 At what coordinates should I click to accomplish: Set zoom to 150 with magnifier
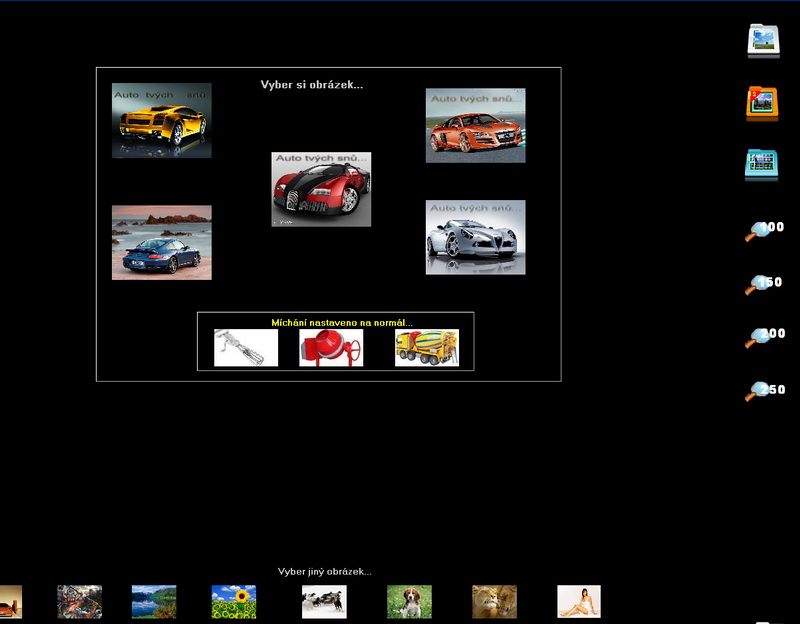(x=763, y=285)
